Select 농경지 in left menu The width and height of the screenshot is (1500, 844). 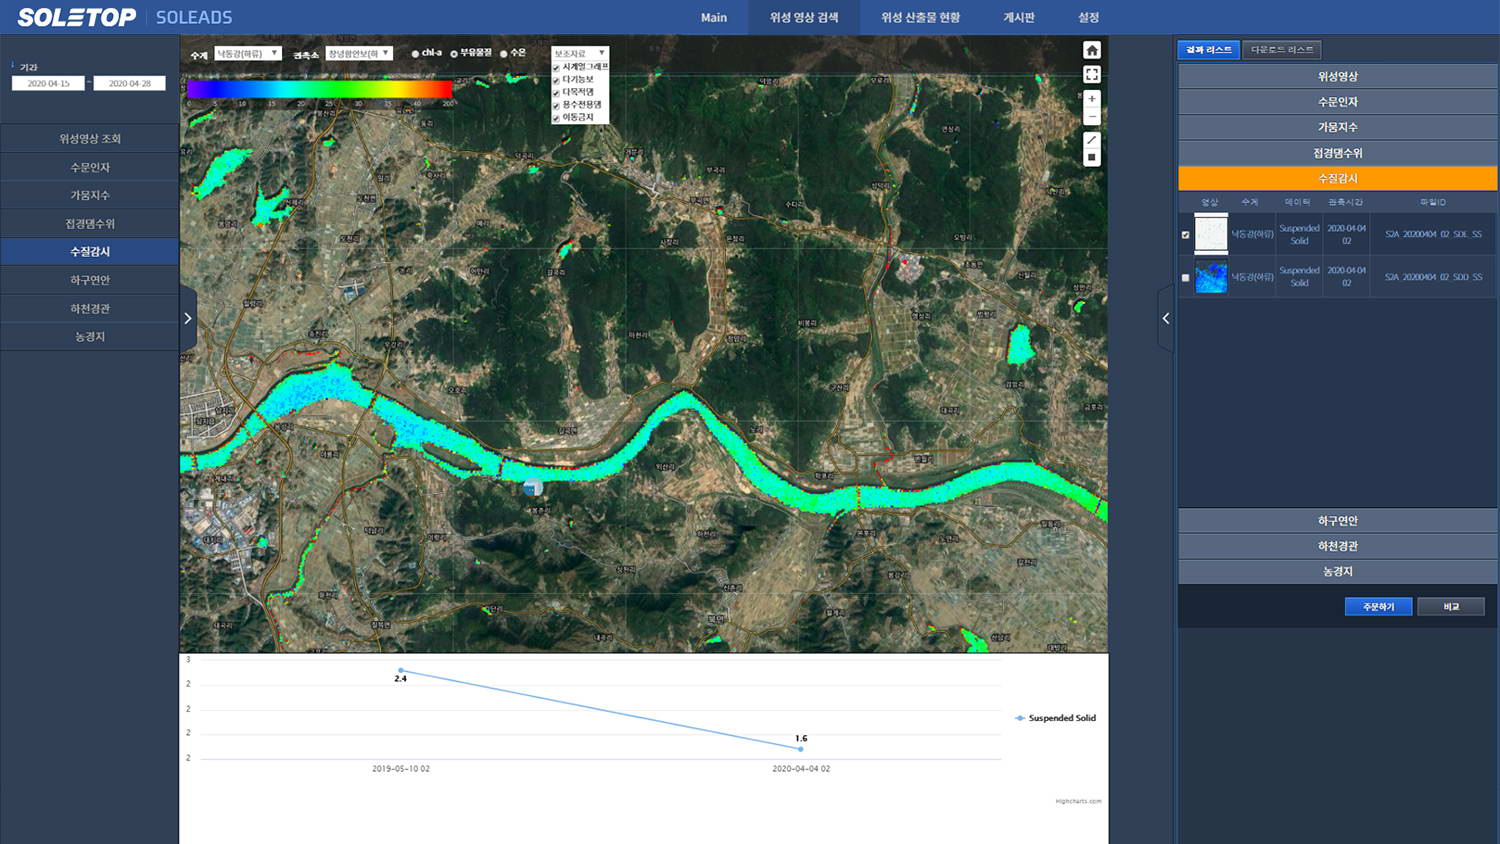pos(90,336)
